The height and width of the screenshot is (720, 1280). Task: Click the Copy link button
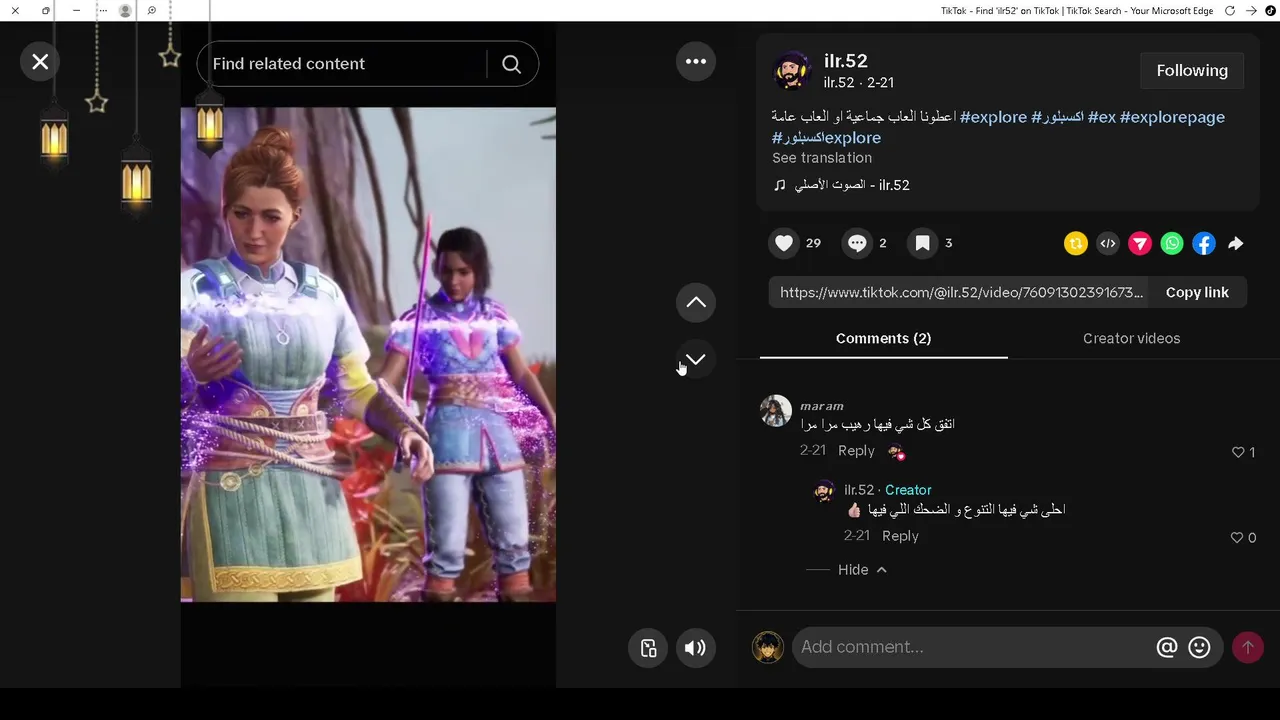pyautogui.click(x=1197, y=292)
